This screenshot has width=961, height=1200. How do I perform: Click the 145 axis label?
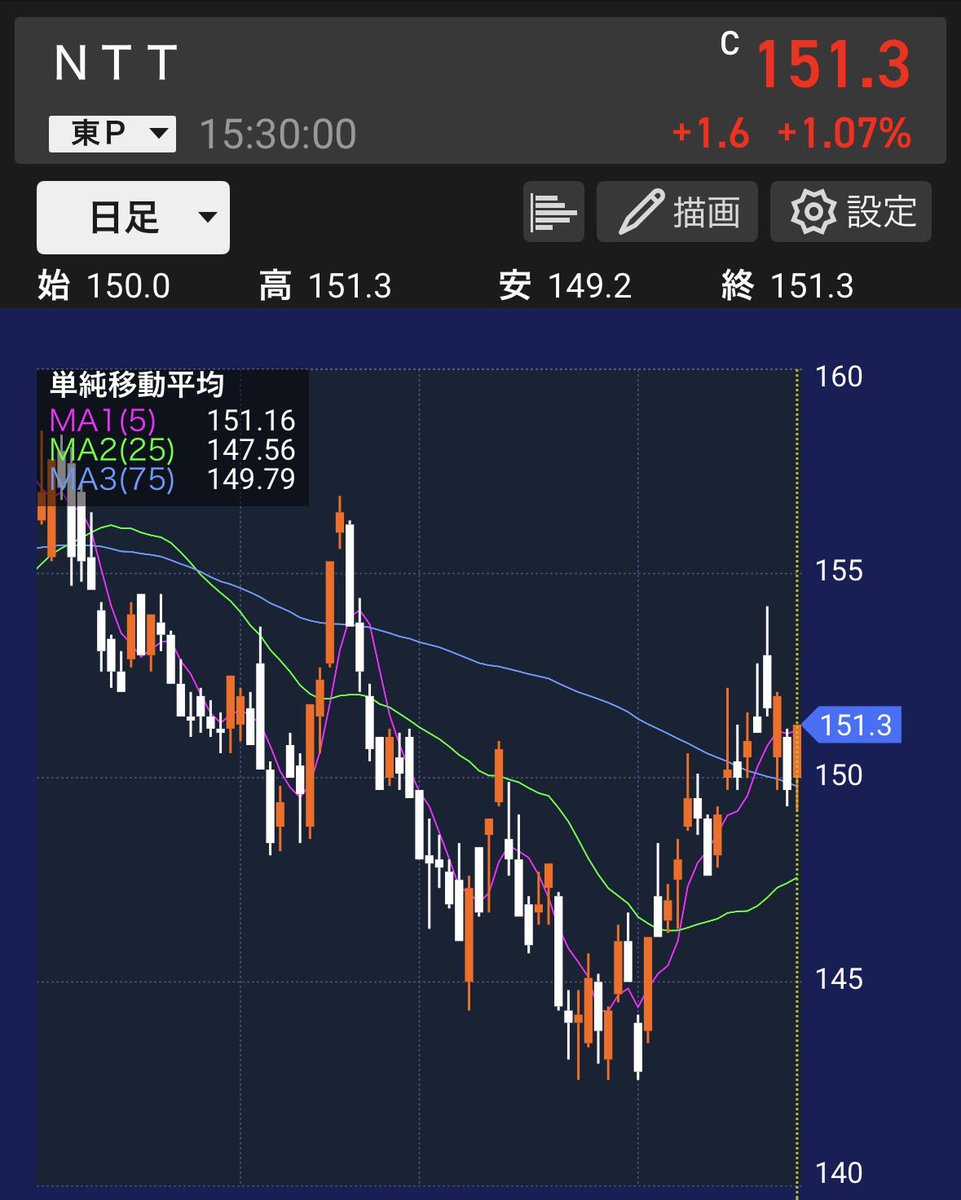point(839,978)
